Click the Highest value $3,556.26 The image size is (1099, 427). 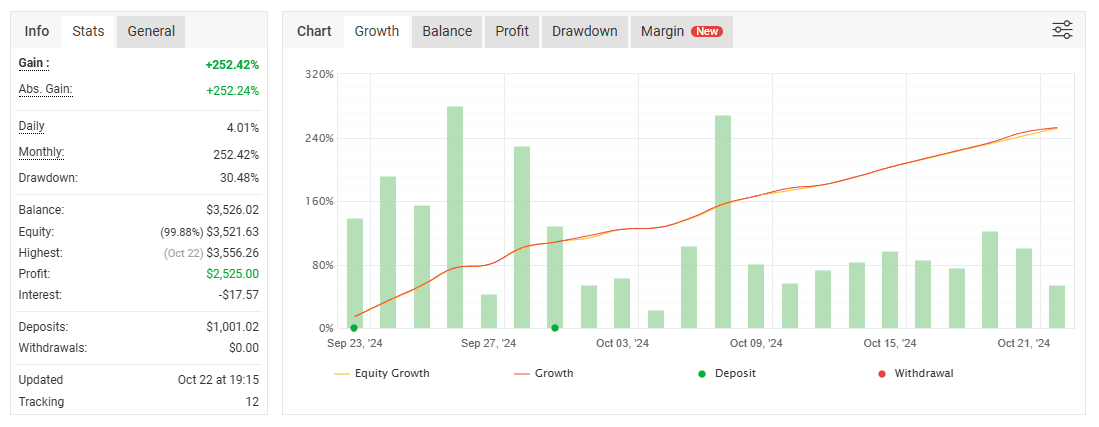point(233,252)
